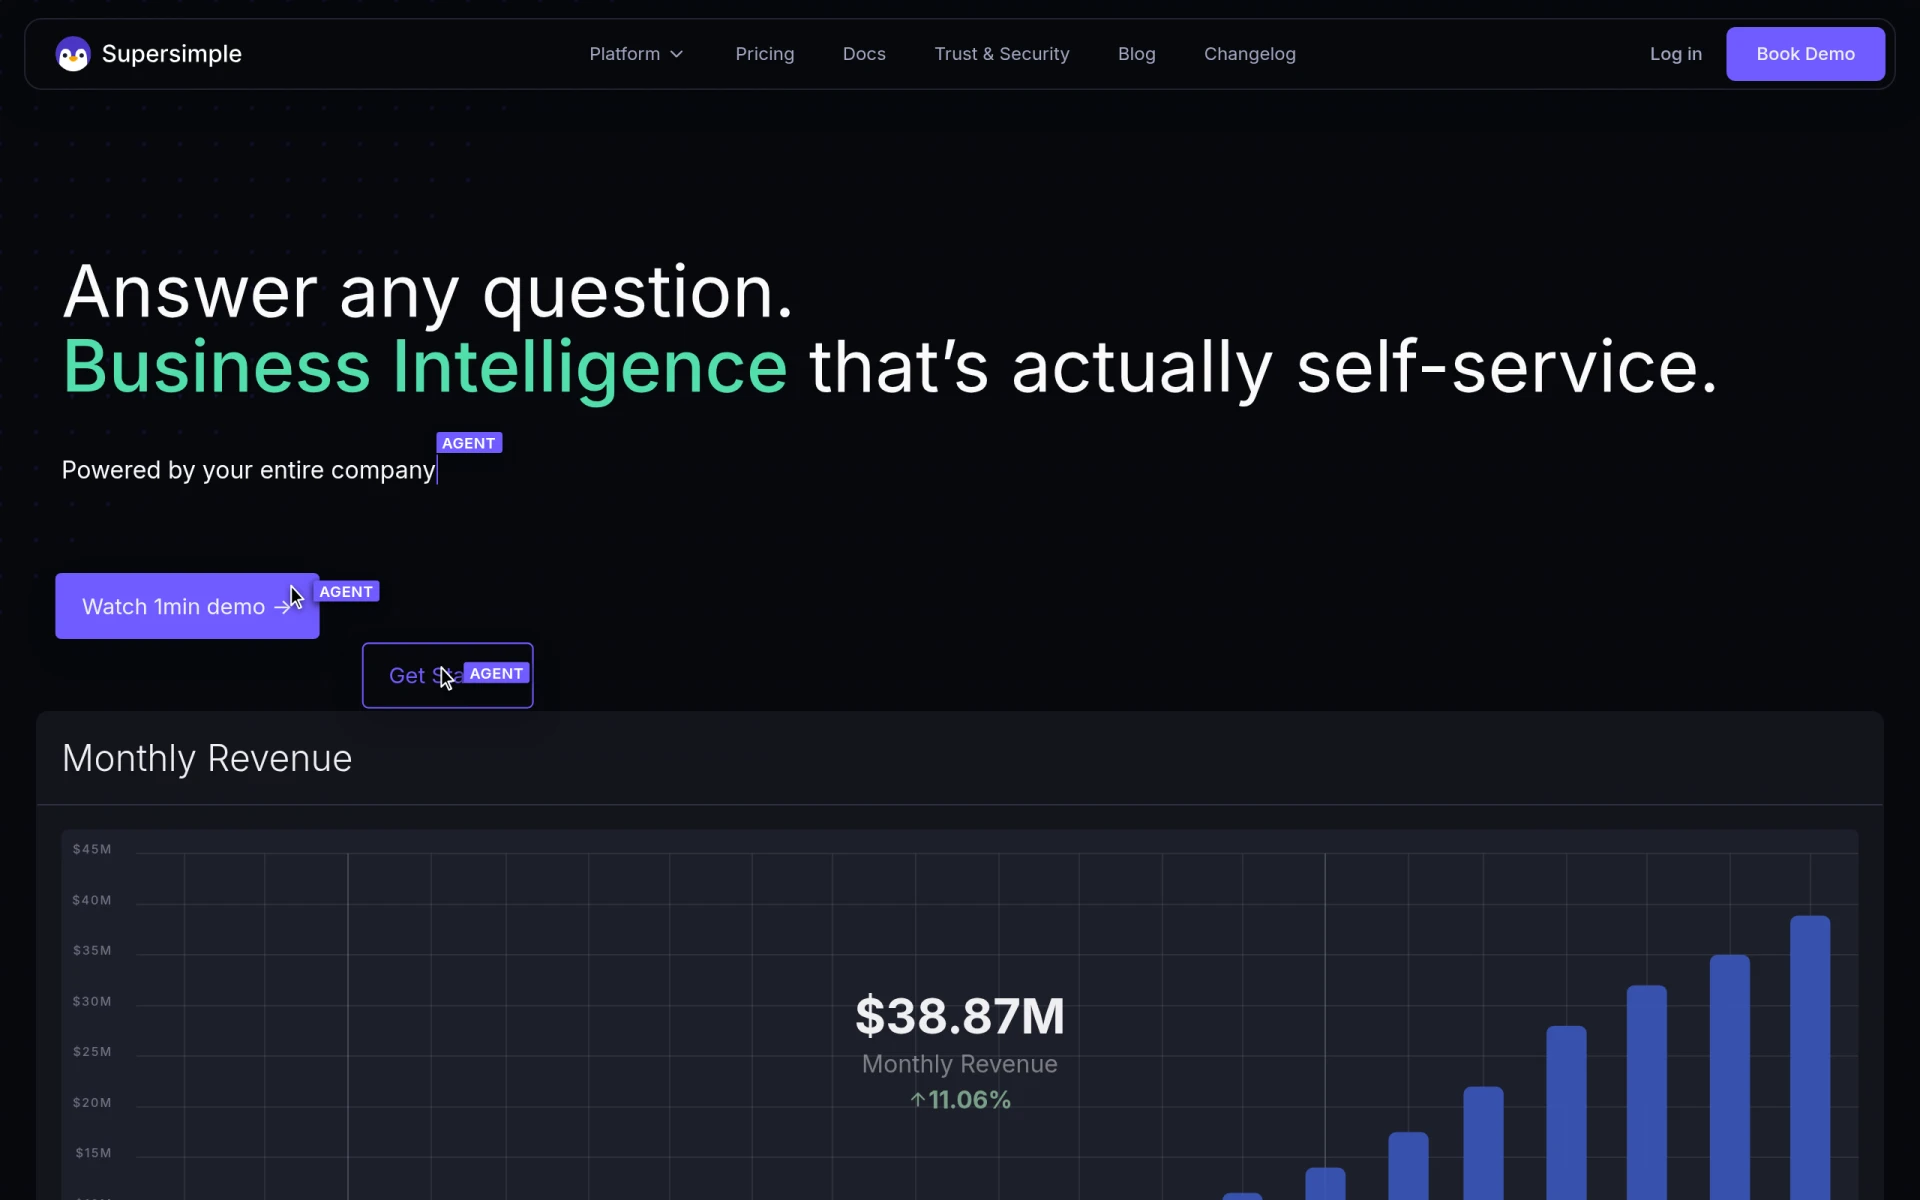
Task: Click the $20M axis label
Action: (92, 1103)
